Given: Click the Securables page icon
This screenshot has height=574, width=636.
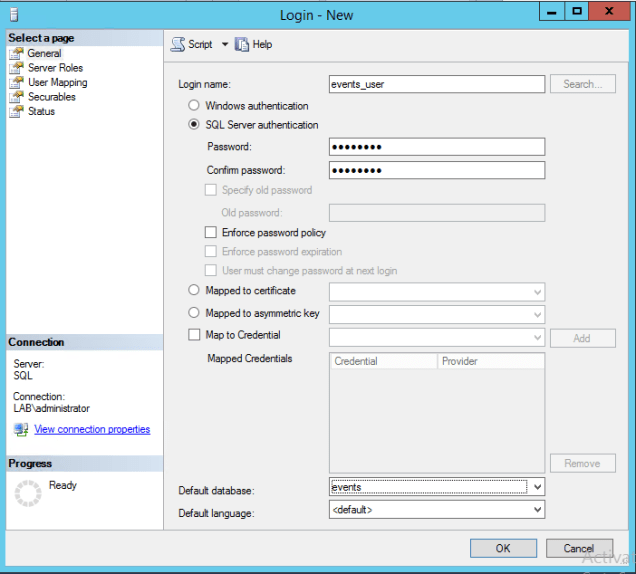Looking at the screenshot, I should point(17,97).
